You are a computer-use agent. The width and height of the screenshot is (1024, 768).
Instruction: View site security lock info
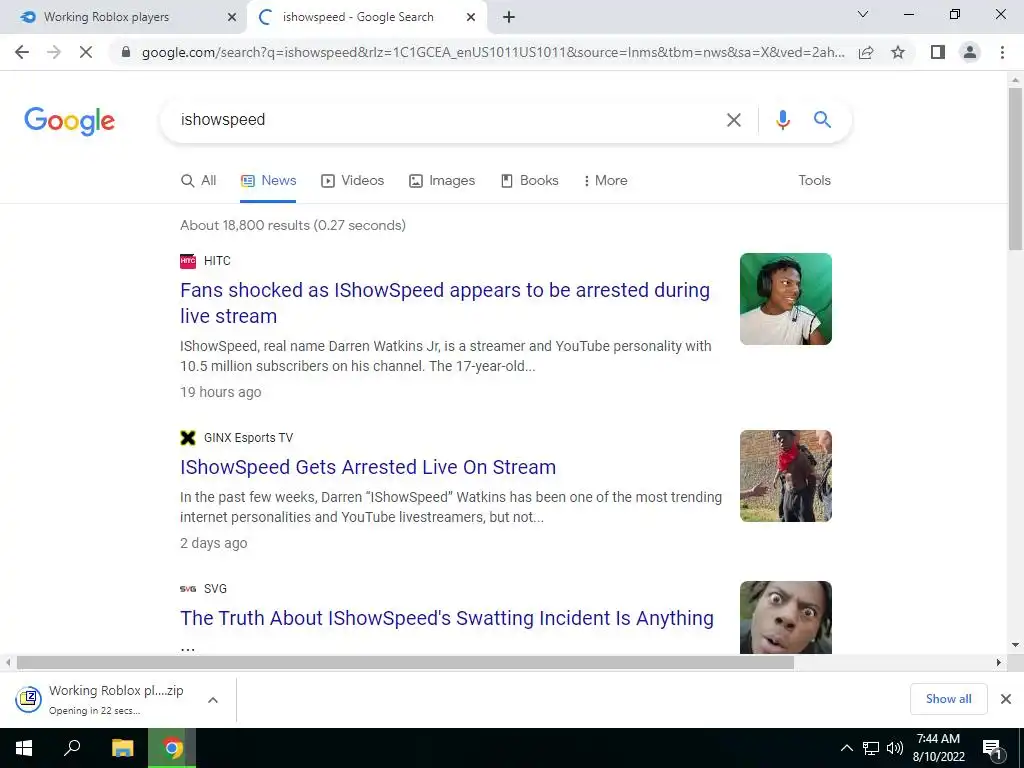tap(126, 52)
